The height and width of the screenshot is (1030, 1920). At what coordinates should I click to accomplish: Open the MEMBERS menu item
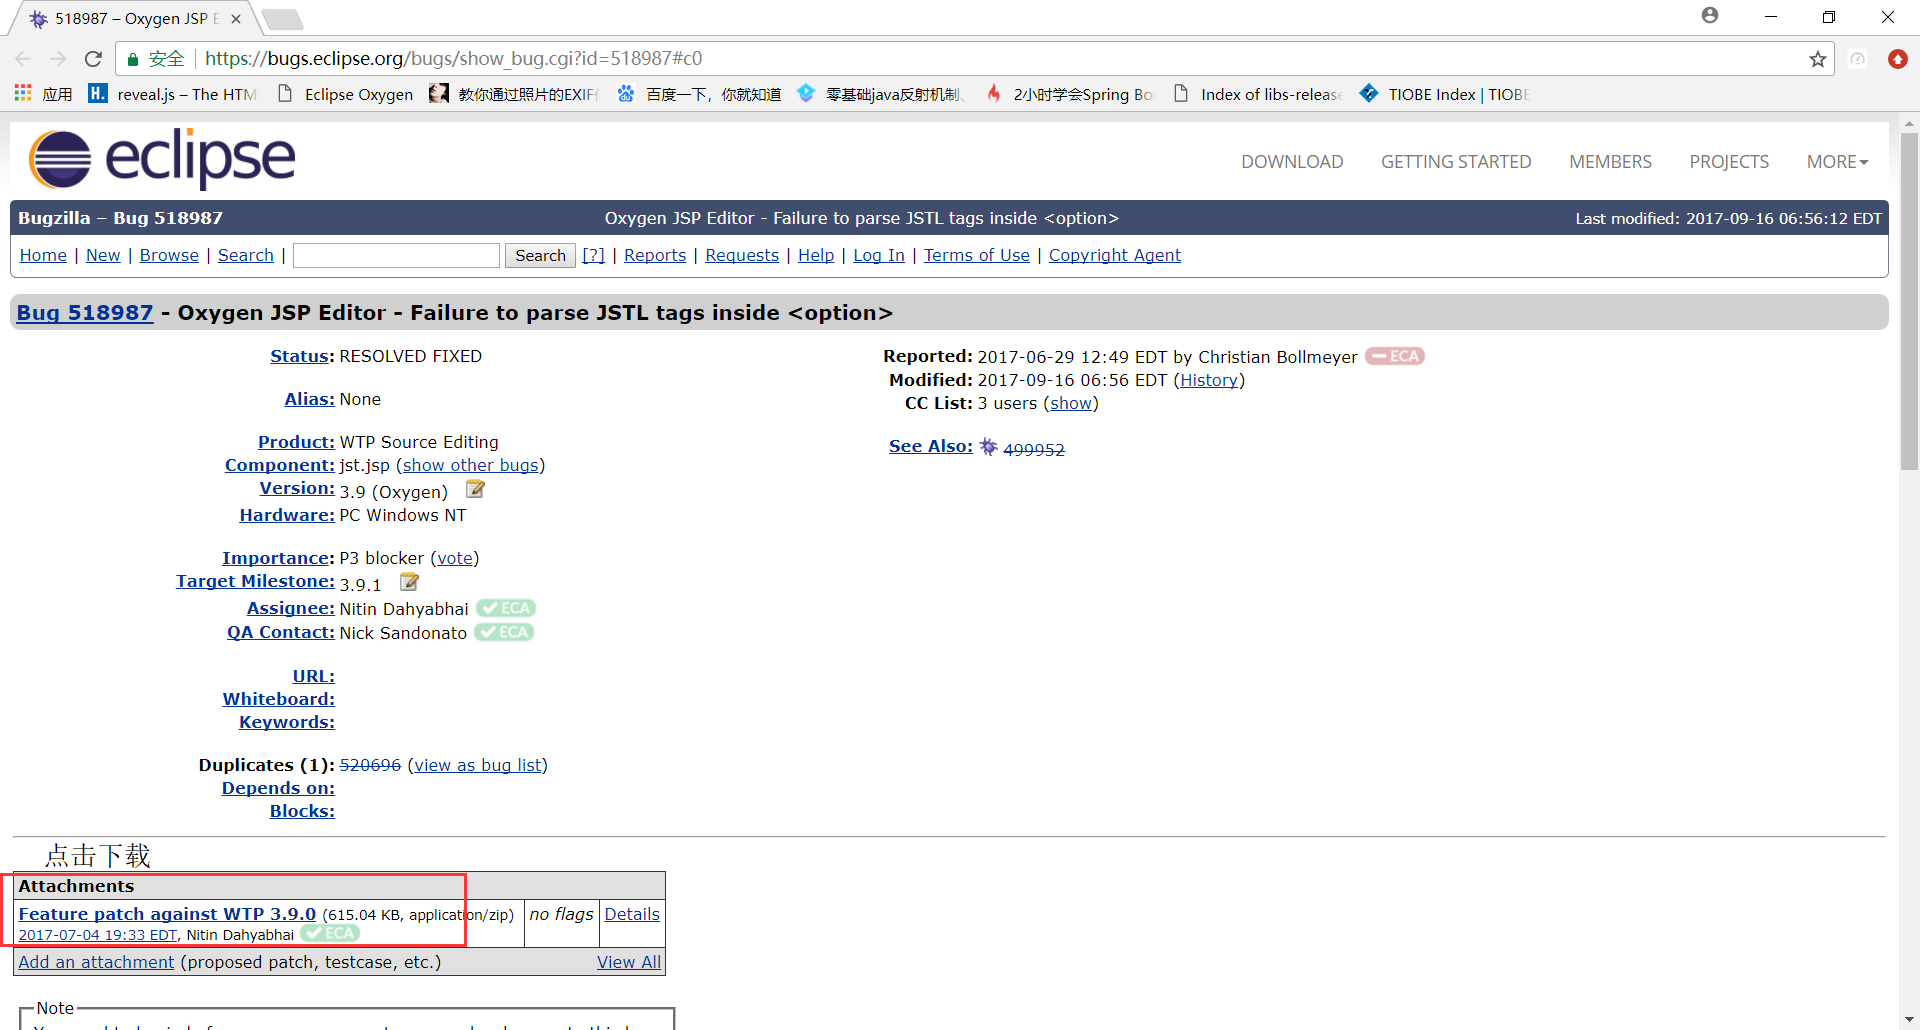(x=1610, y=162)
